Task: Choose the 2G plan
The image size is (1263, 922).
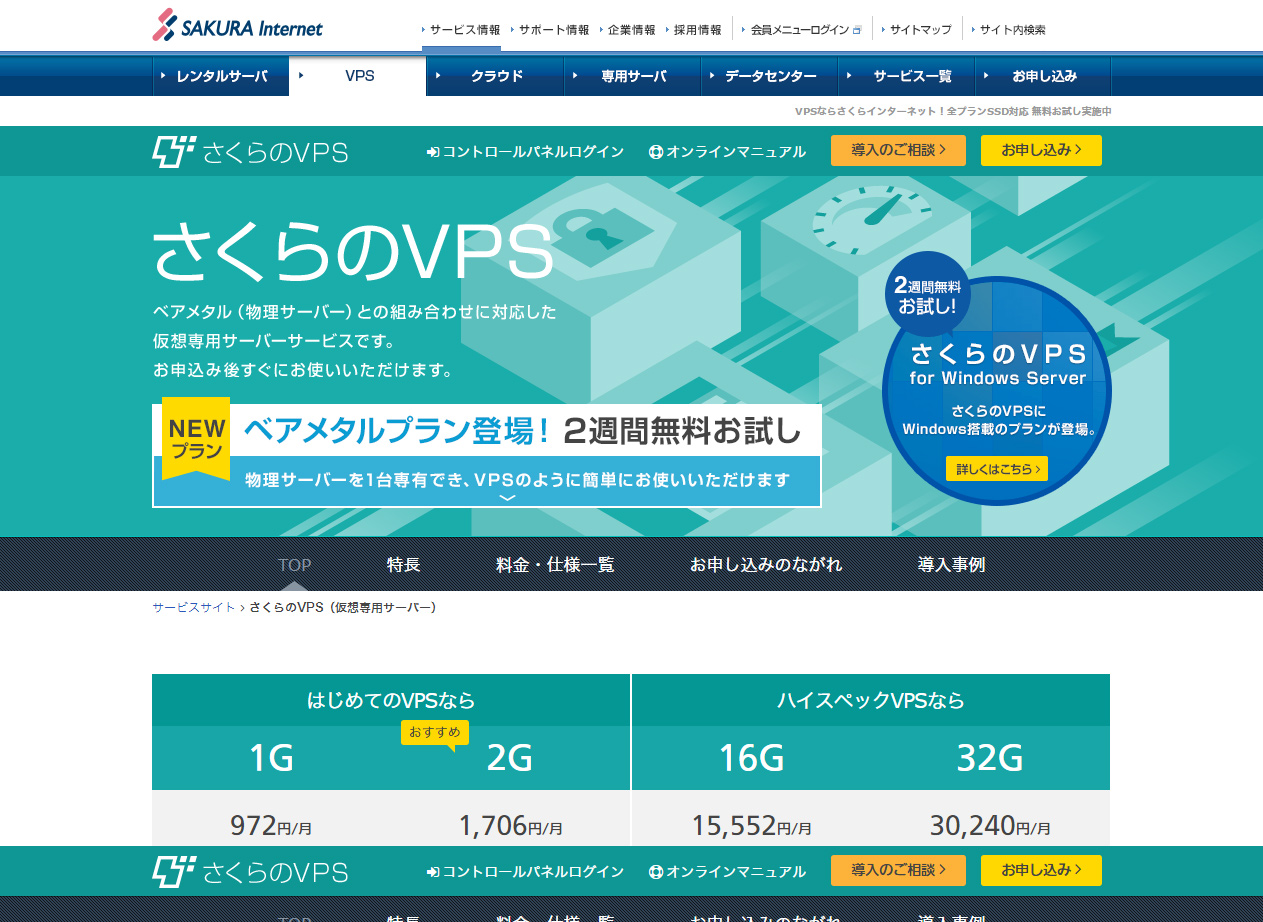Action: coord(510,759)
